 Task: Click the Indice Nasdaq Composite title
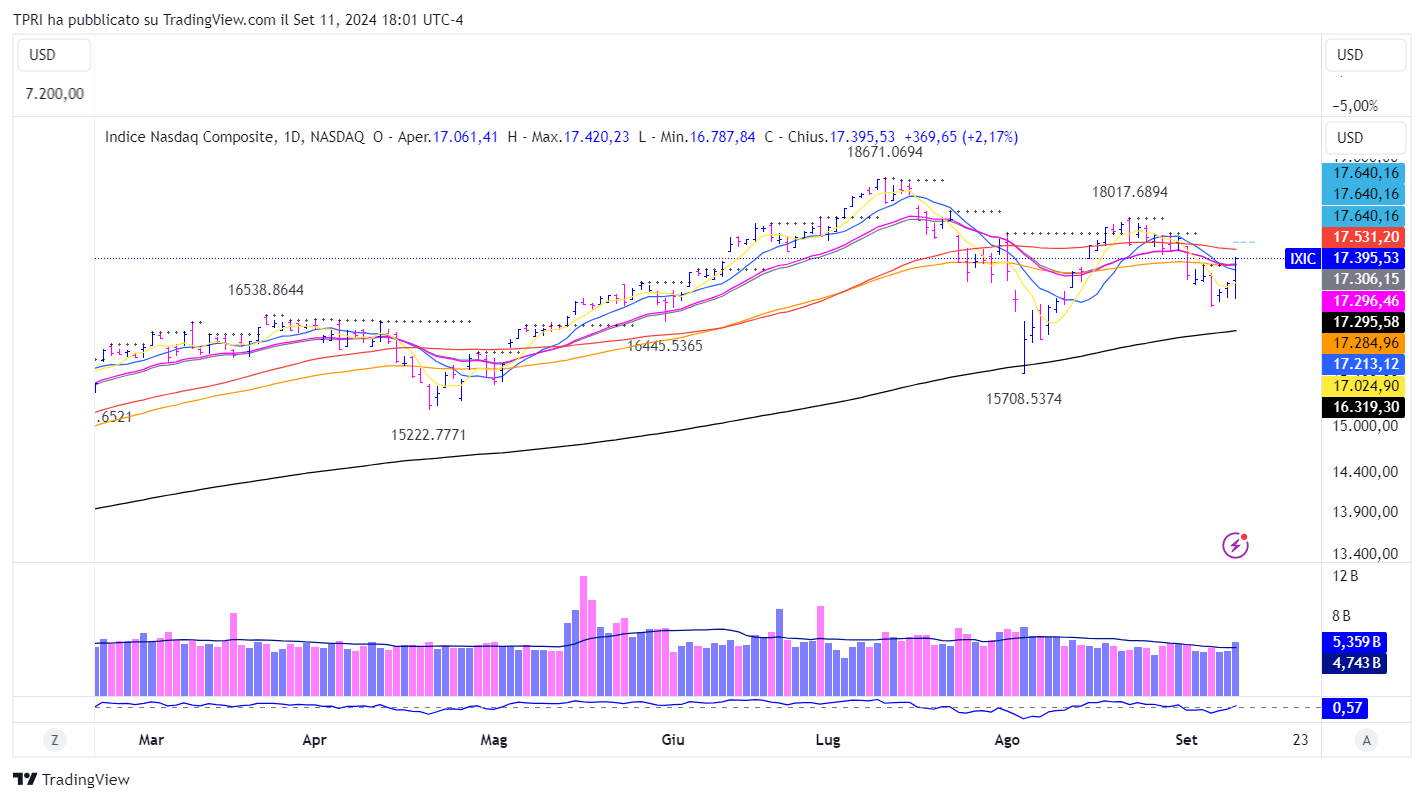(189, 137)
